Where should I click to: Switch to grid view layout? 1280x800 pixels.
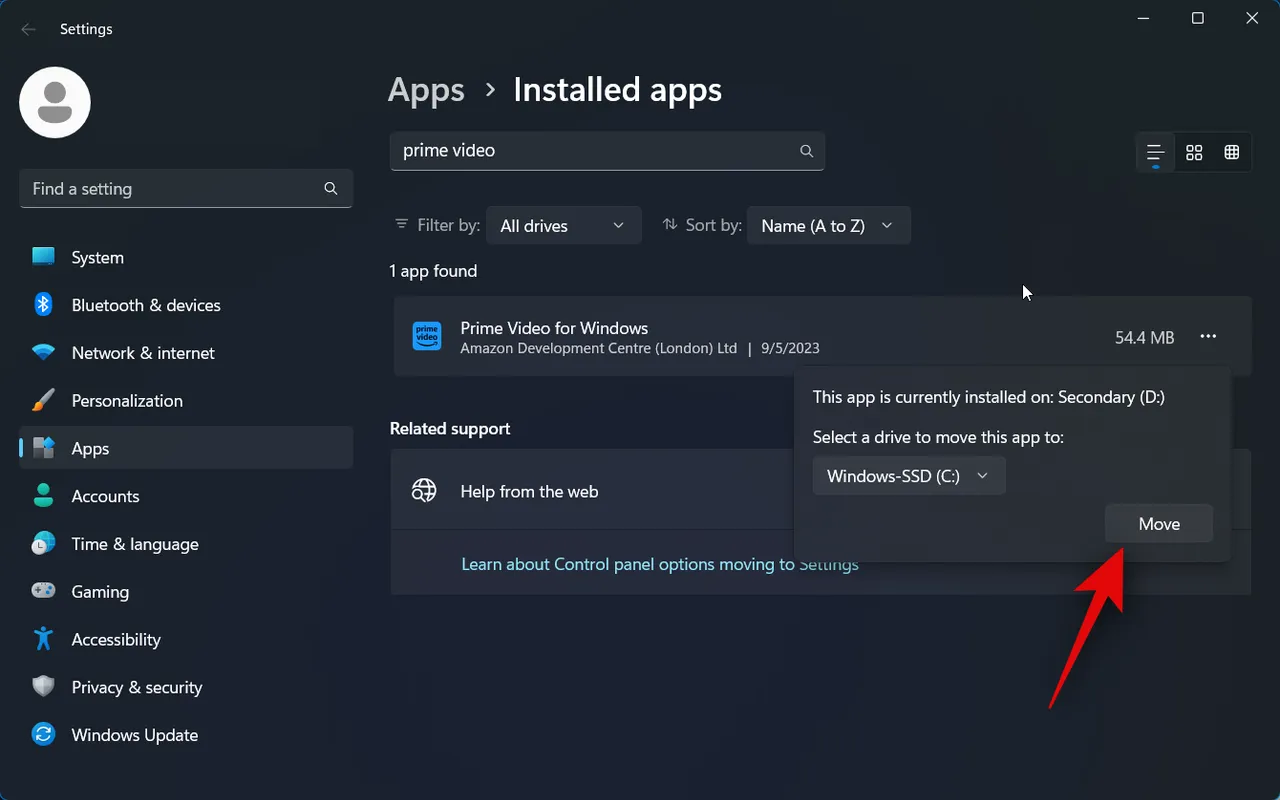point(1194,153)
